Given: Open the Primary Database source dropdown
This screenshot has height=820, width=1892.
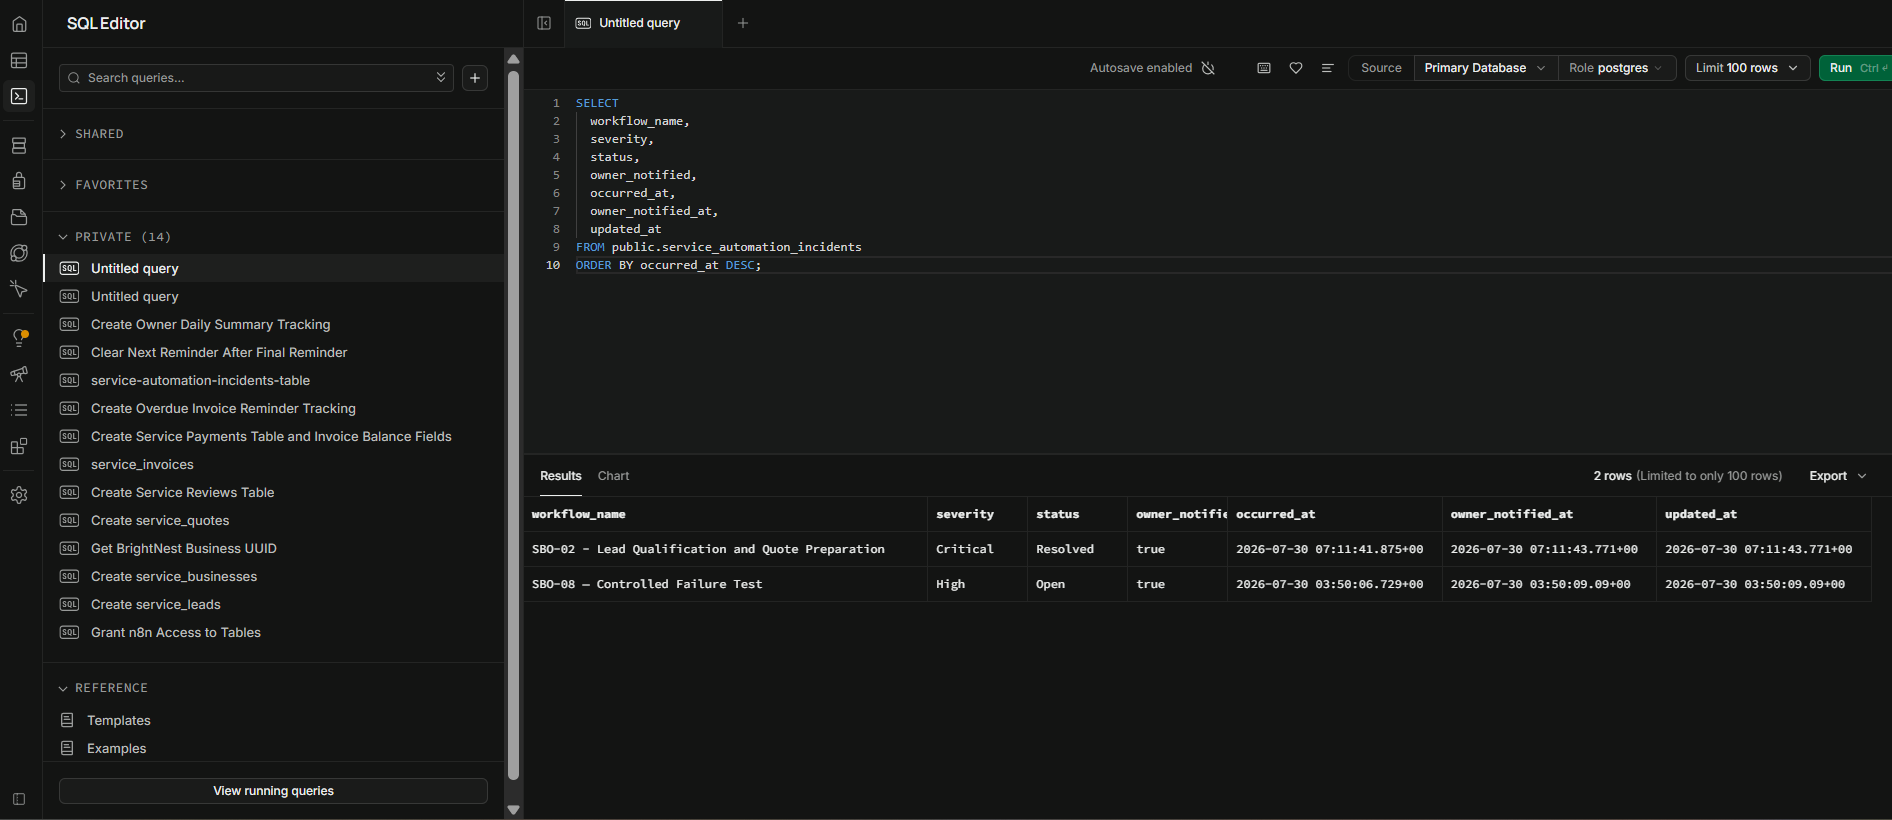Looking at the screenshot, I should 1485,68.
